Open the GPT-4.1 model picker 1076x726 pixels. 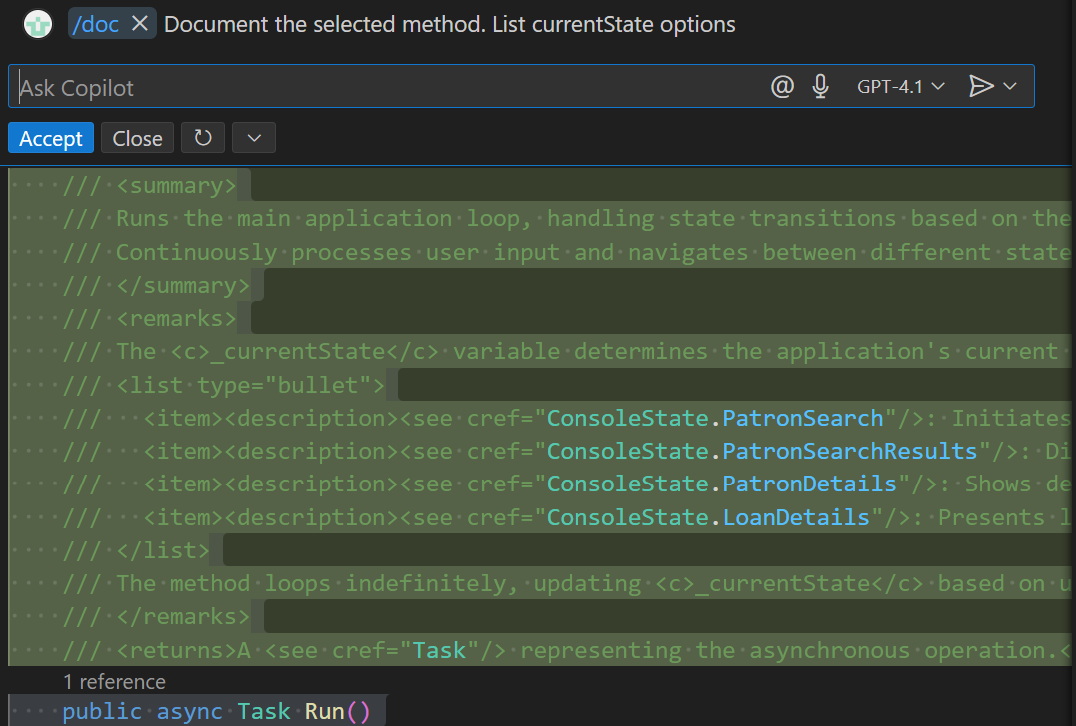pos(899,86)
